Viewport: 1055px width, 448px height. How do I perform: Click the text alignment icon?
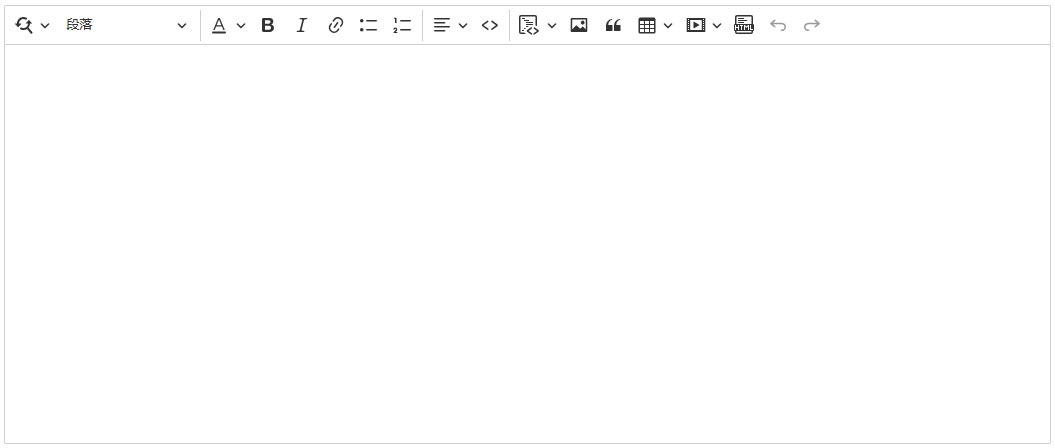pyautogui.click(x=441, y=26)
